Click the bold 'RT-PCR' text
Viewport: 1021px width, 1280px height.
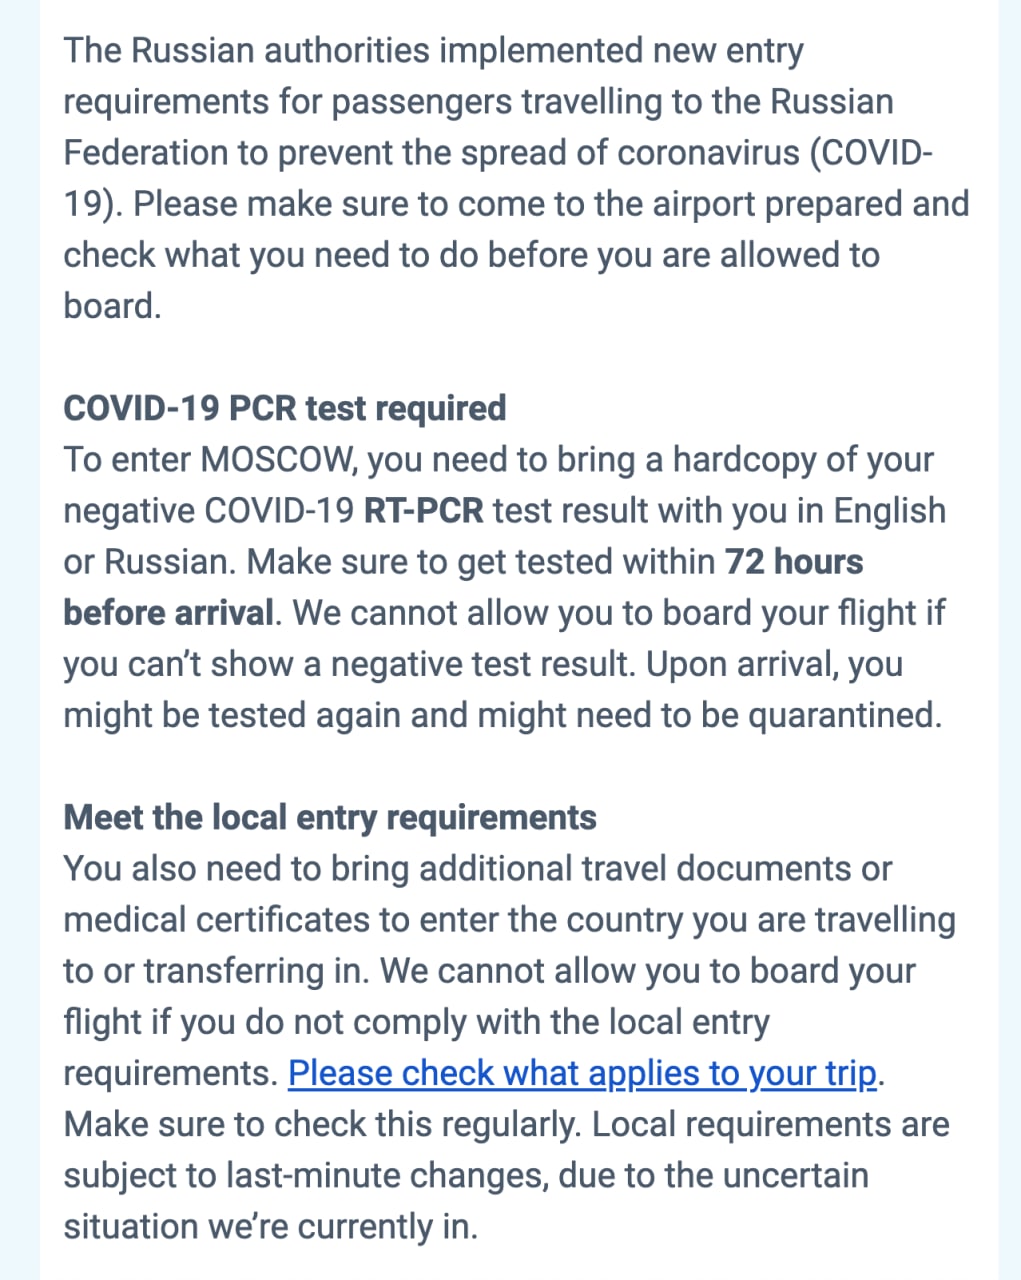coord(423,510)
